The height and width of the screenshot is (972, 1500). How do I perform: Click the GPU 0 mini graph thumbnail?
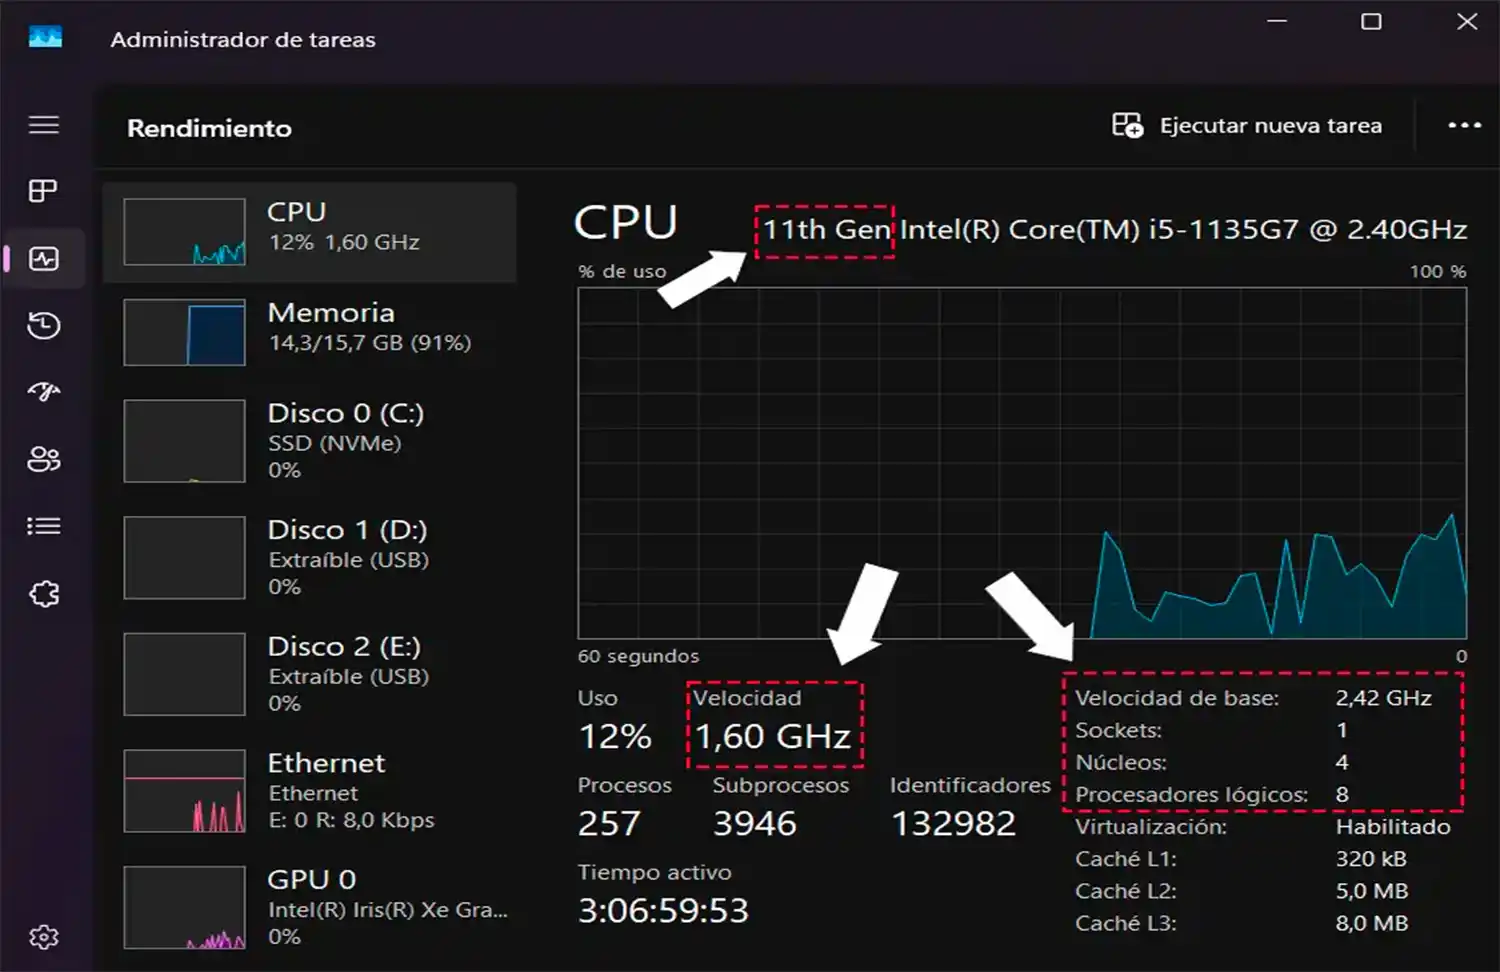185,907
